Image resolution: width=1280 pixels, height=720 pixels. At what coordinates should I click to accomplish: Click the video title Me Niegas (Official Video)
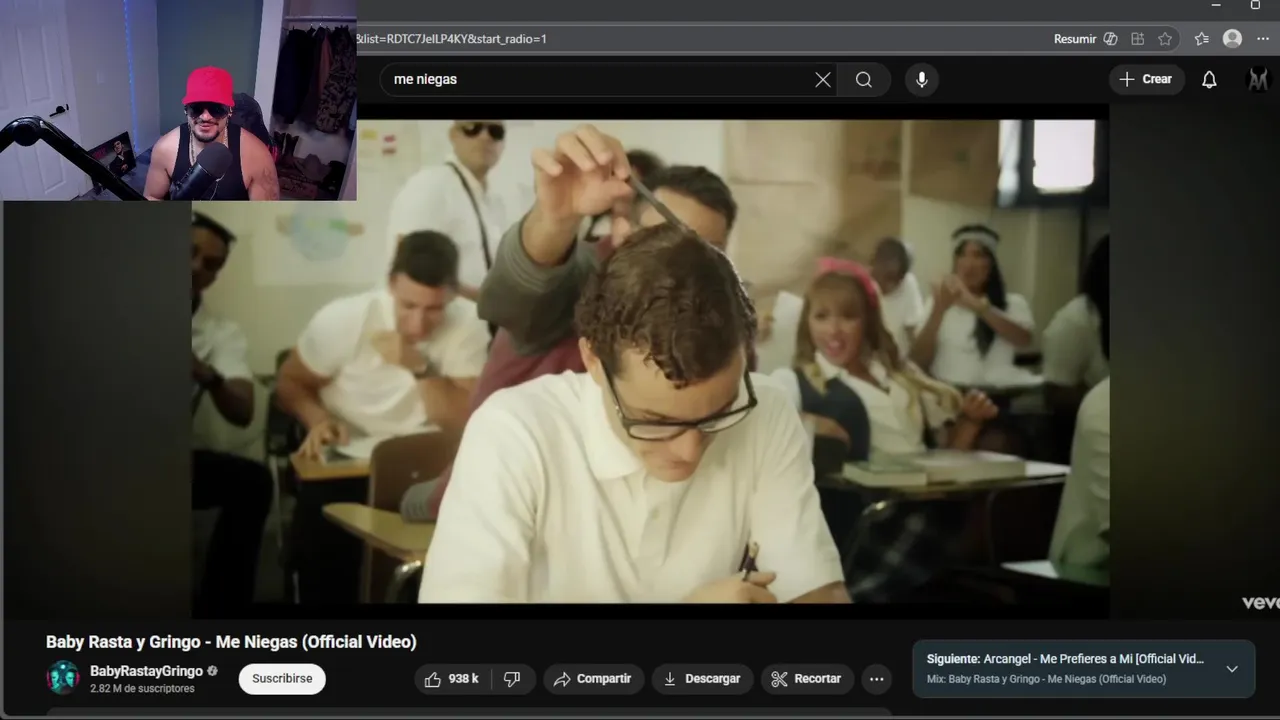click(231, 642)
